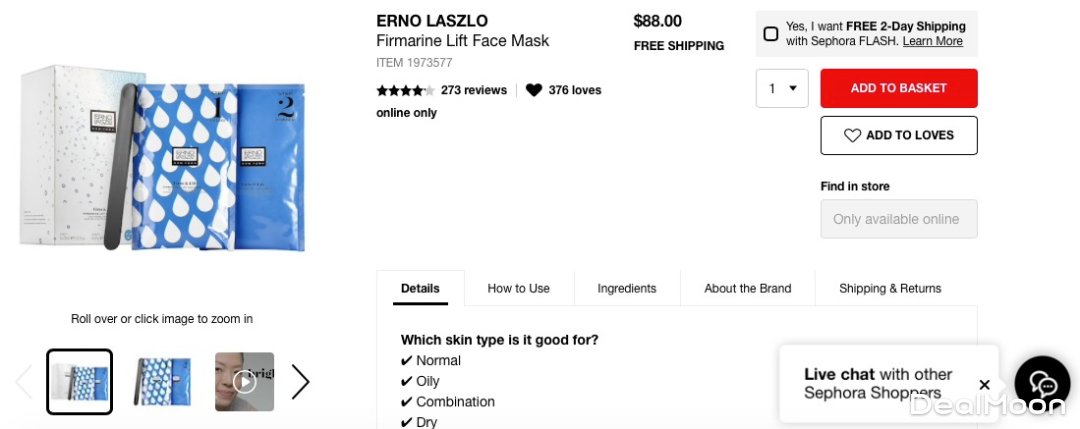1080x429 pixels.
Task: Select the first product box thumbnail
Action: [x=80, y=381]
